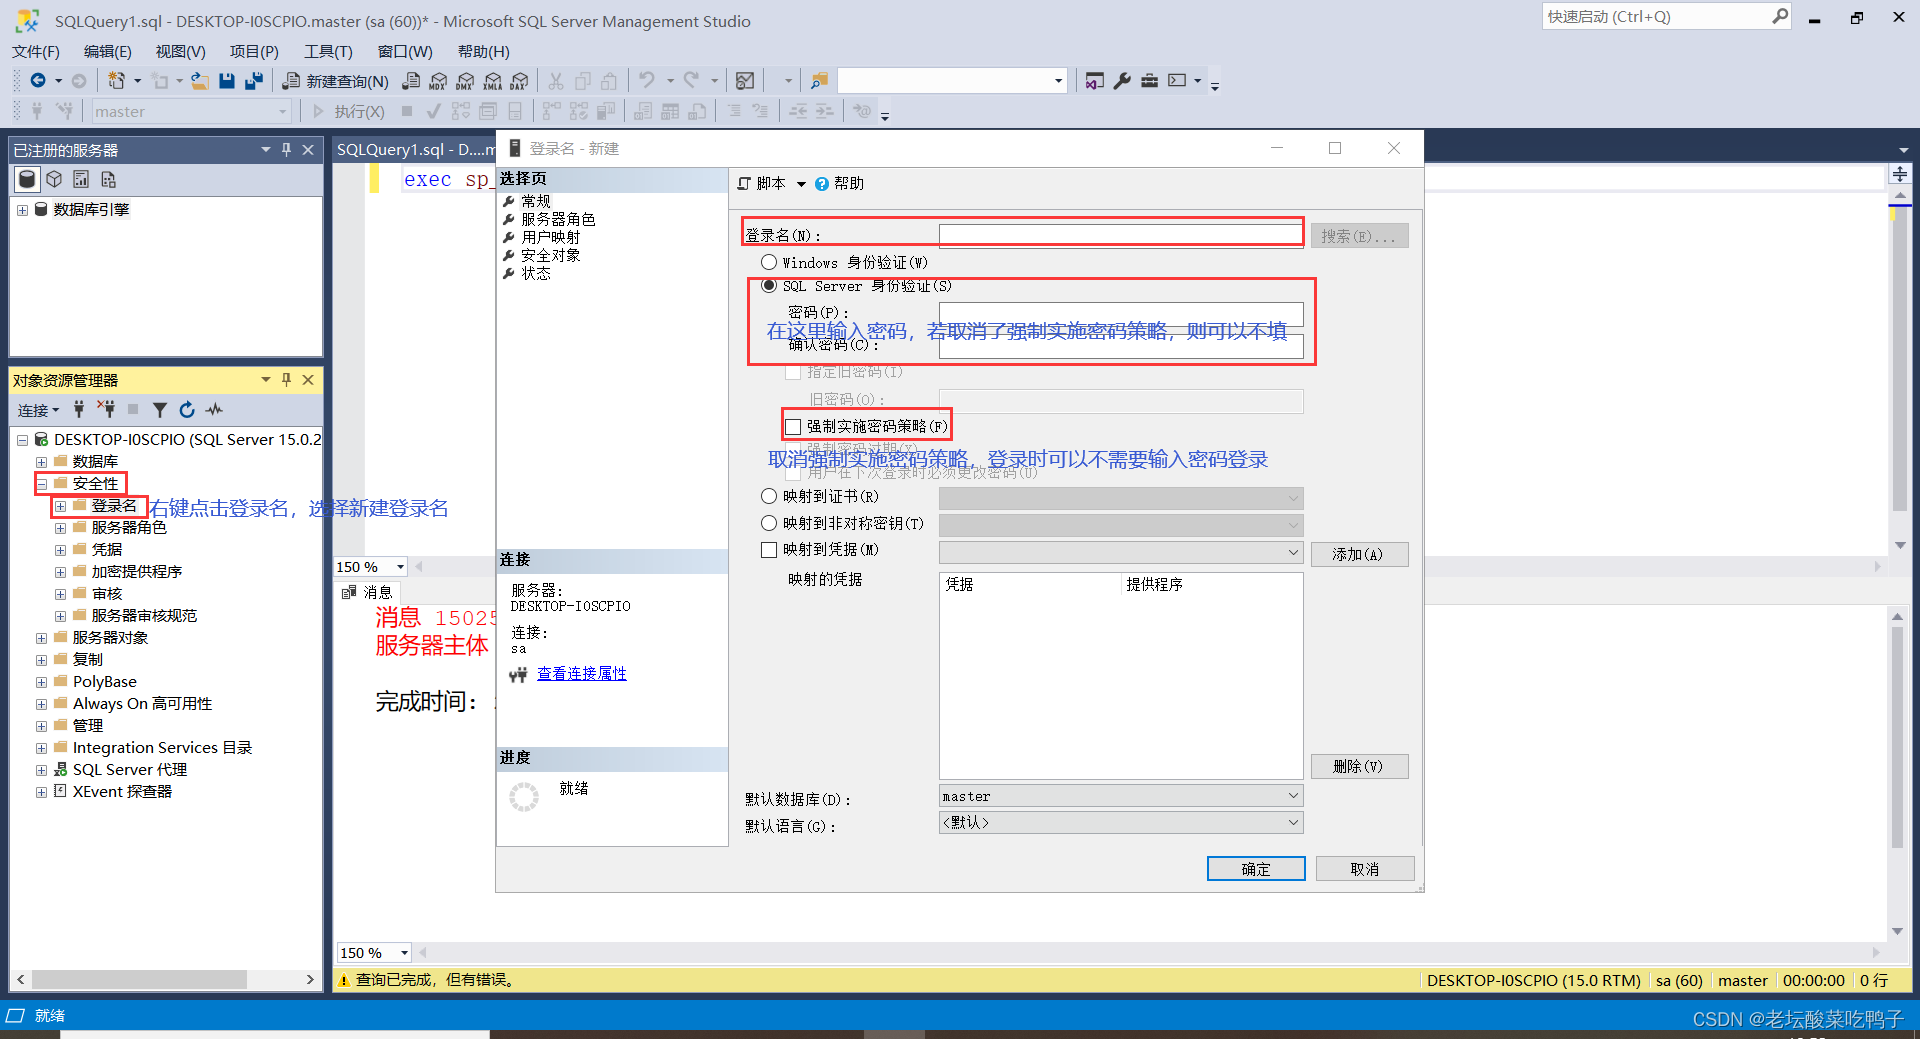Click the Save All icon
The width and height of the screenshot is (1920, 1039).
[x=254, y=81]
